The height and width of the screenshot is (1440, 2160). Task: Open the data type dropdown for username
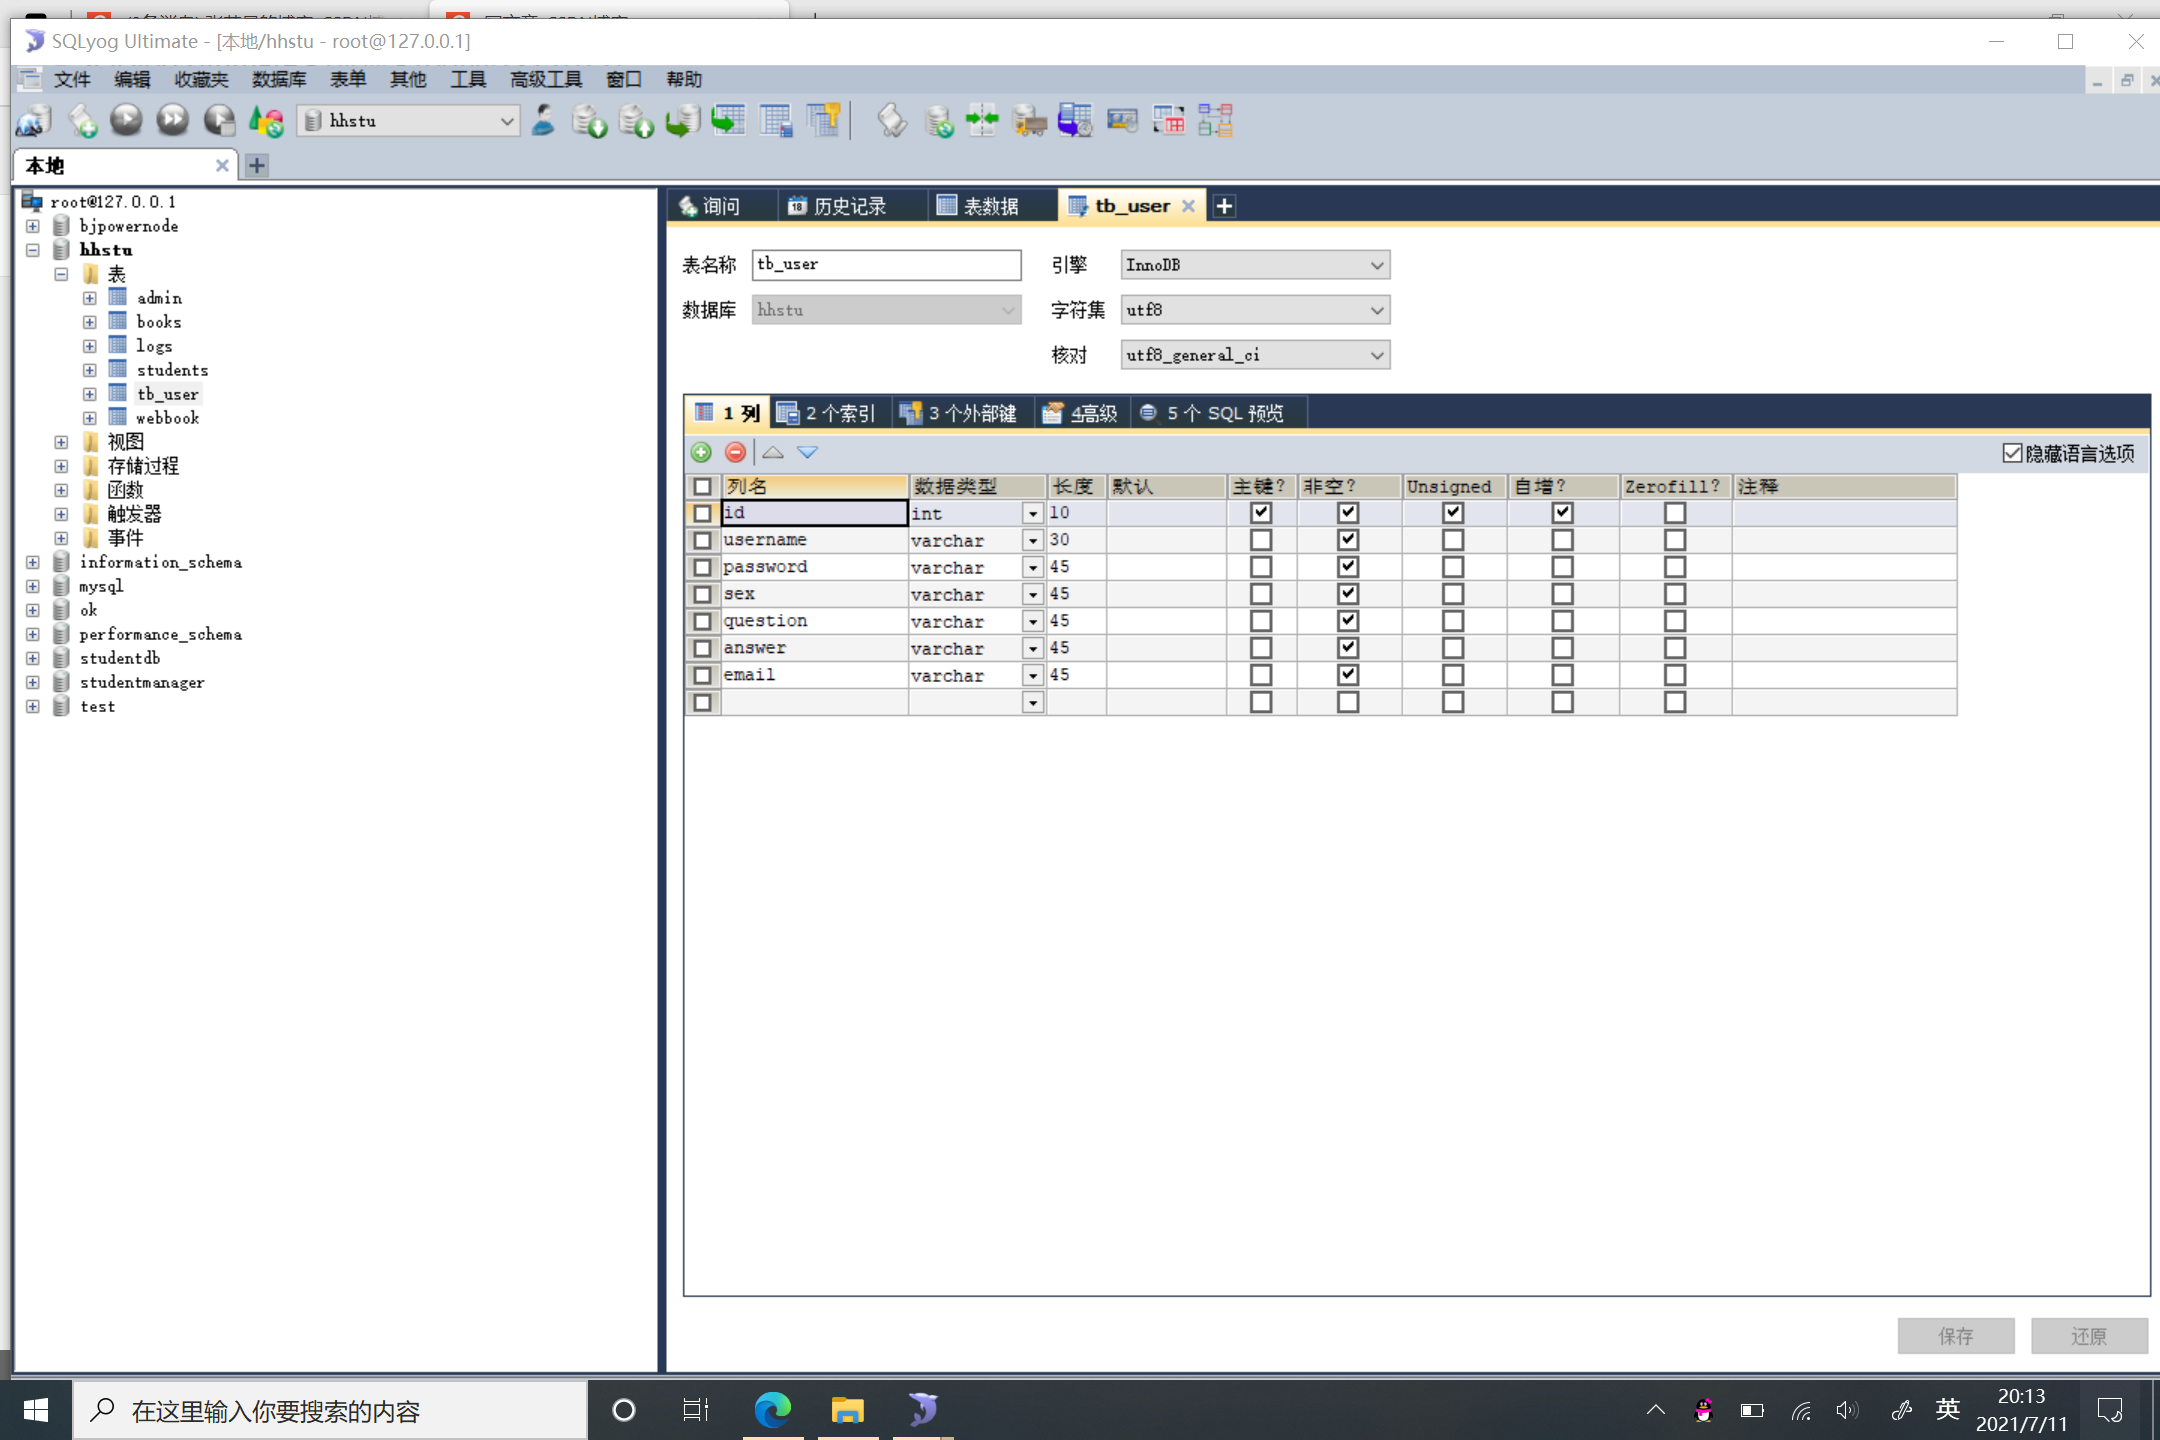1032,540
